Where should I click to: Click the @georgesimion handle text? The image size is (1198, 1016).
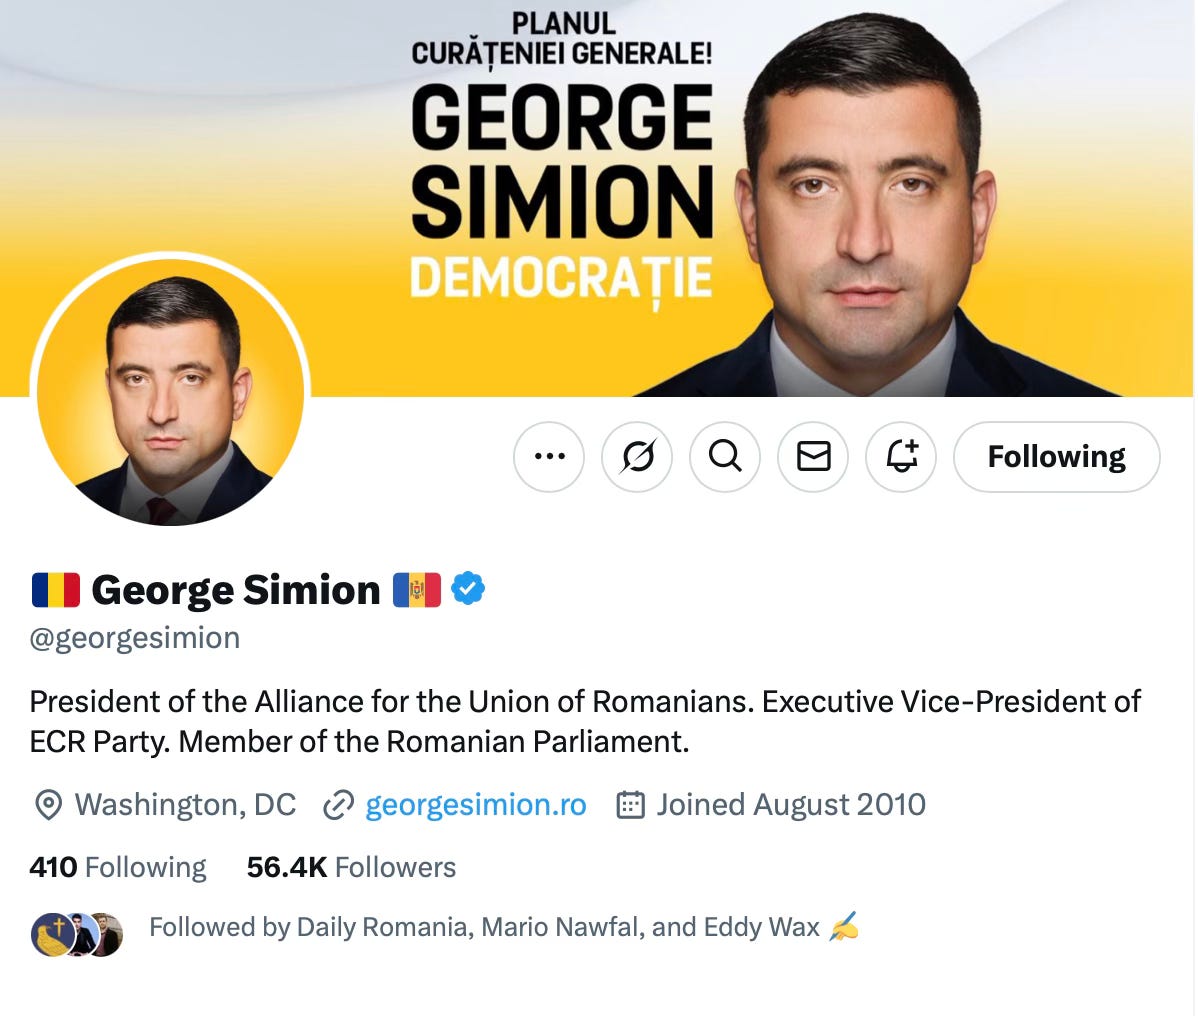pos(134,639)
